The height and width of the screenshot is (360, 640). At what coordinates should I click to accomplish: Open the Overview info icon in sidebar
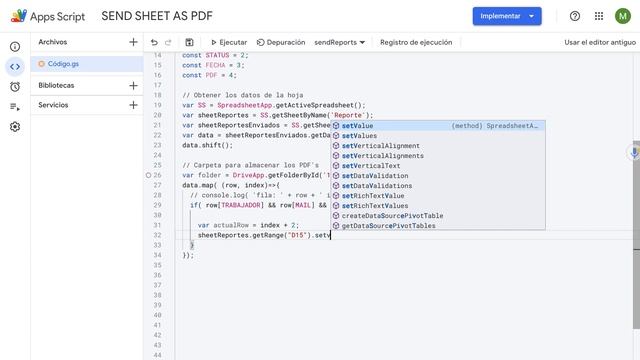15,47
